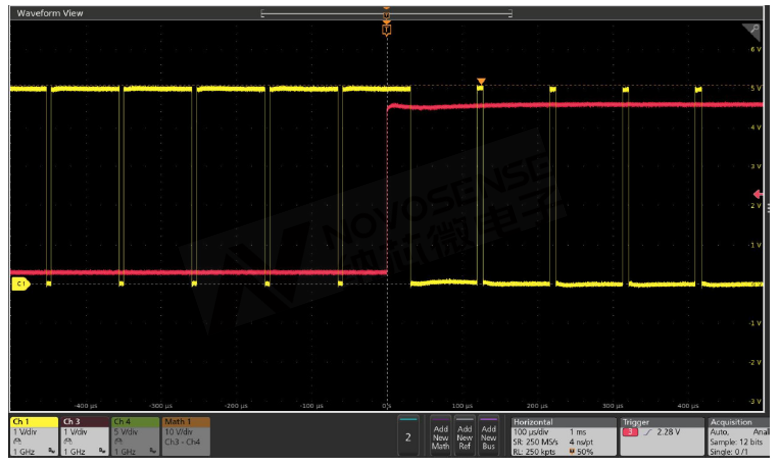This screenshot has width=778, height=465.
Task: Click the corner fold icon in waveform view
Action: pyautogui.click(x=754, y=29)
